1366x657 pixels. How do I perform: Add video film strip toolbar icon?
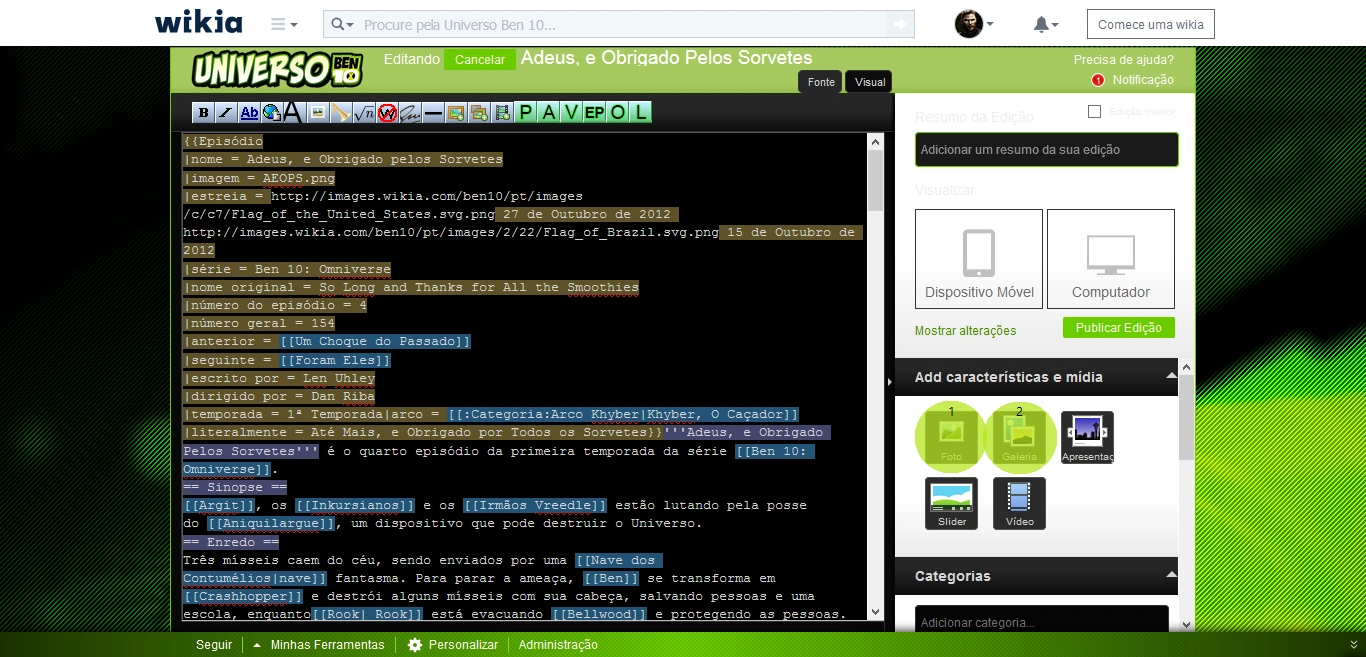[502, 112]
